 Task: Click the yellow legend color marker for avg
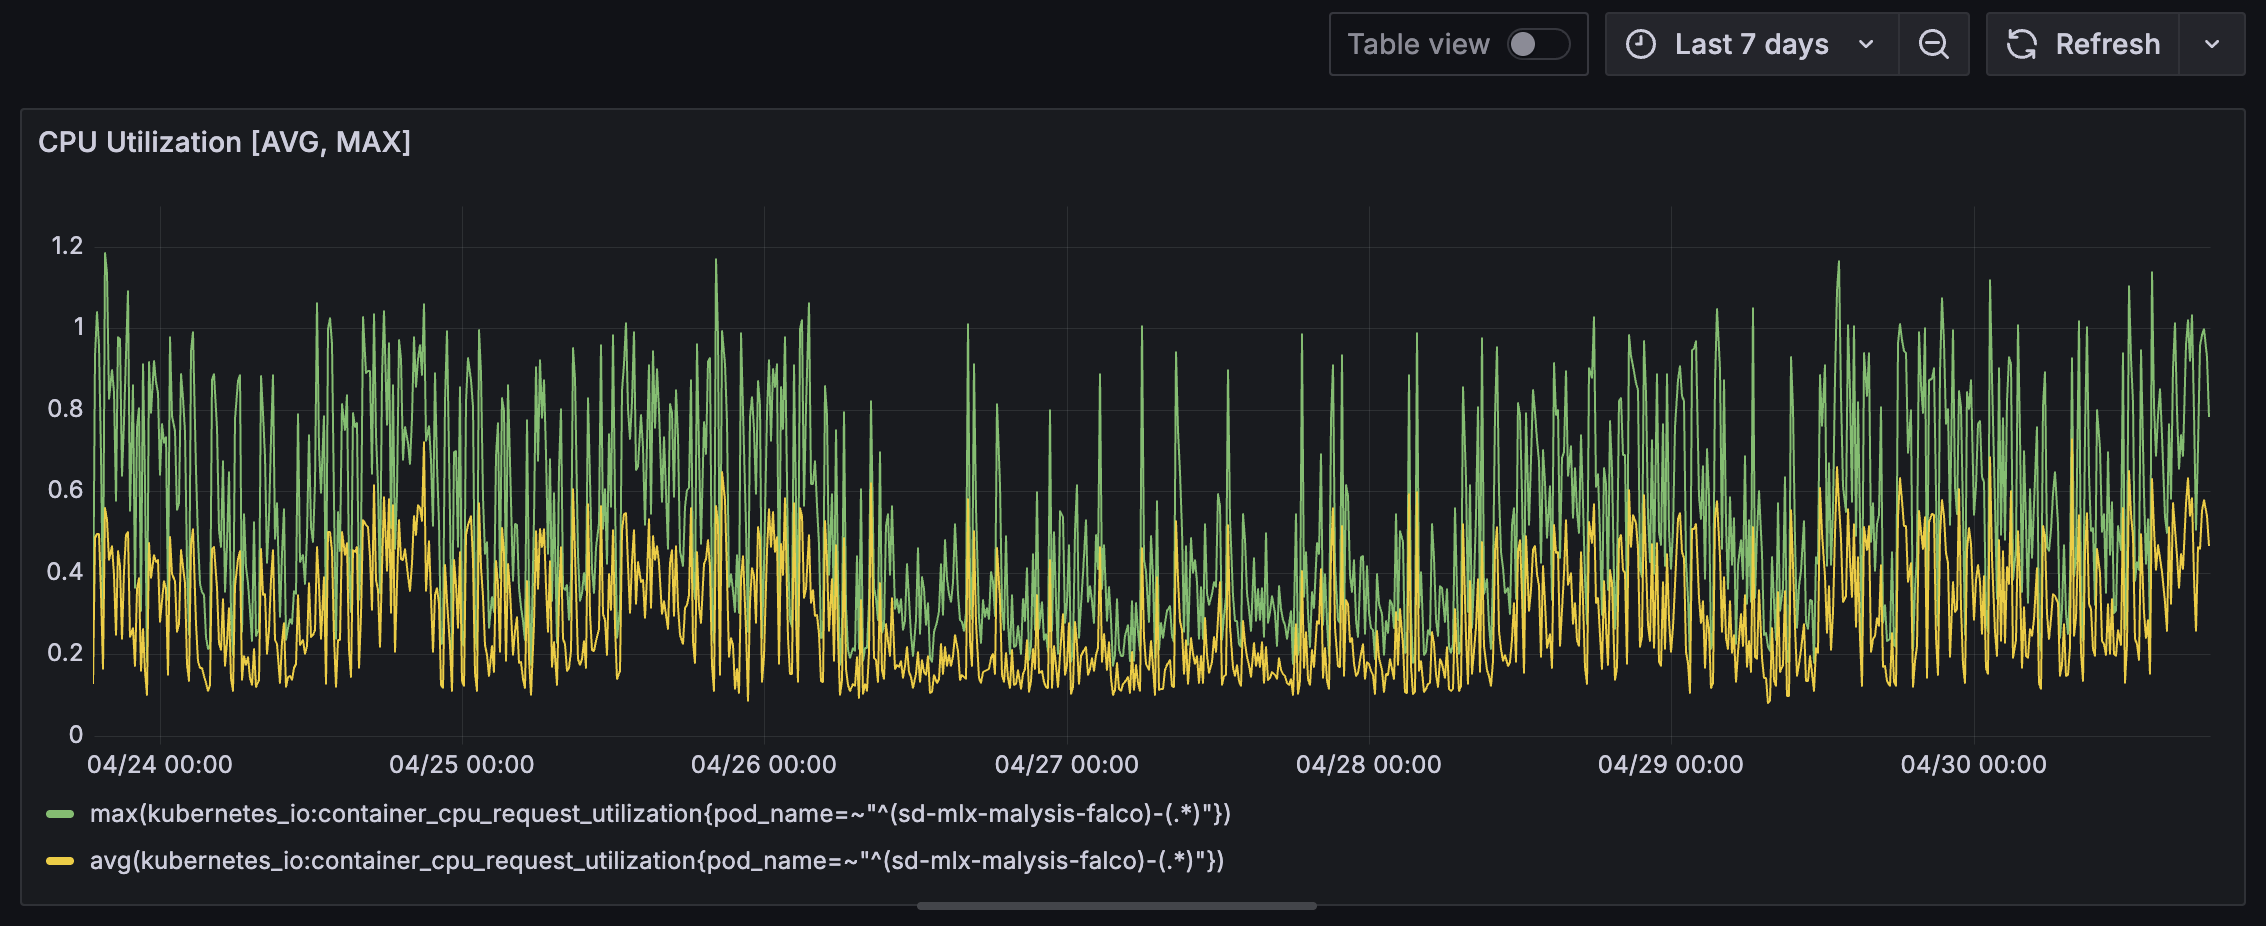tap(59, 860)
